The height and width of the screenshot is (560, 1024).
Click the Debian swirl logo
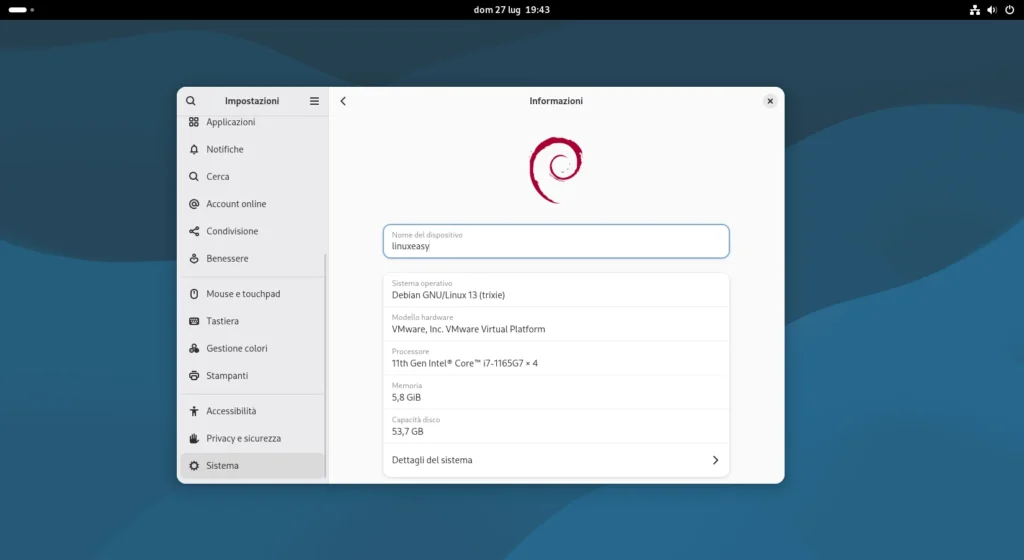point(556,170)
